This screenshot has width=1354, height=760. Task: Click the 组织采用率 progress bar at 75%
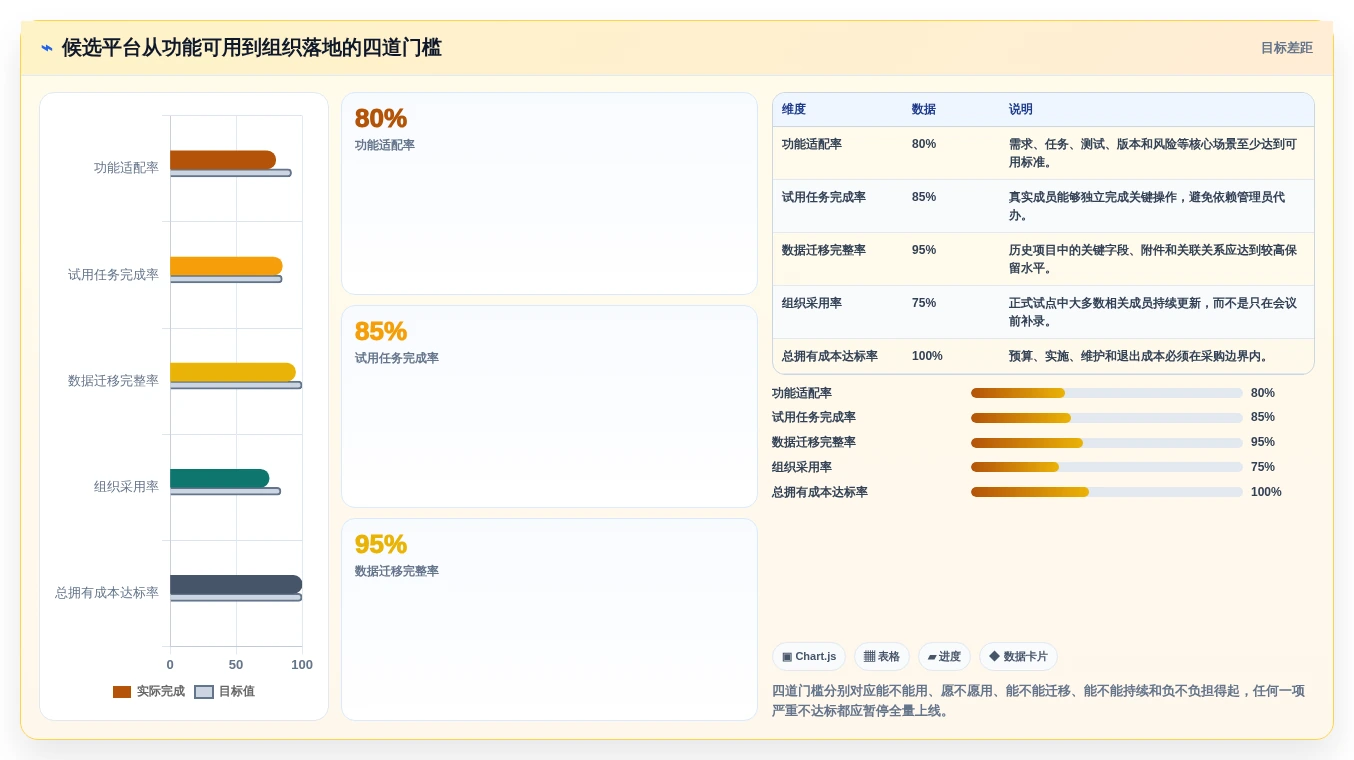point(1106,467)
